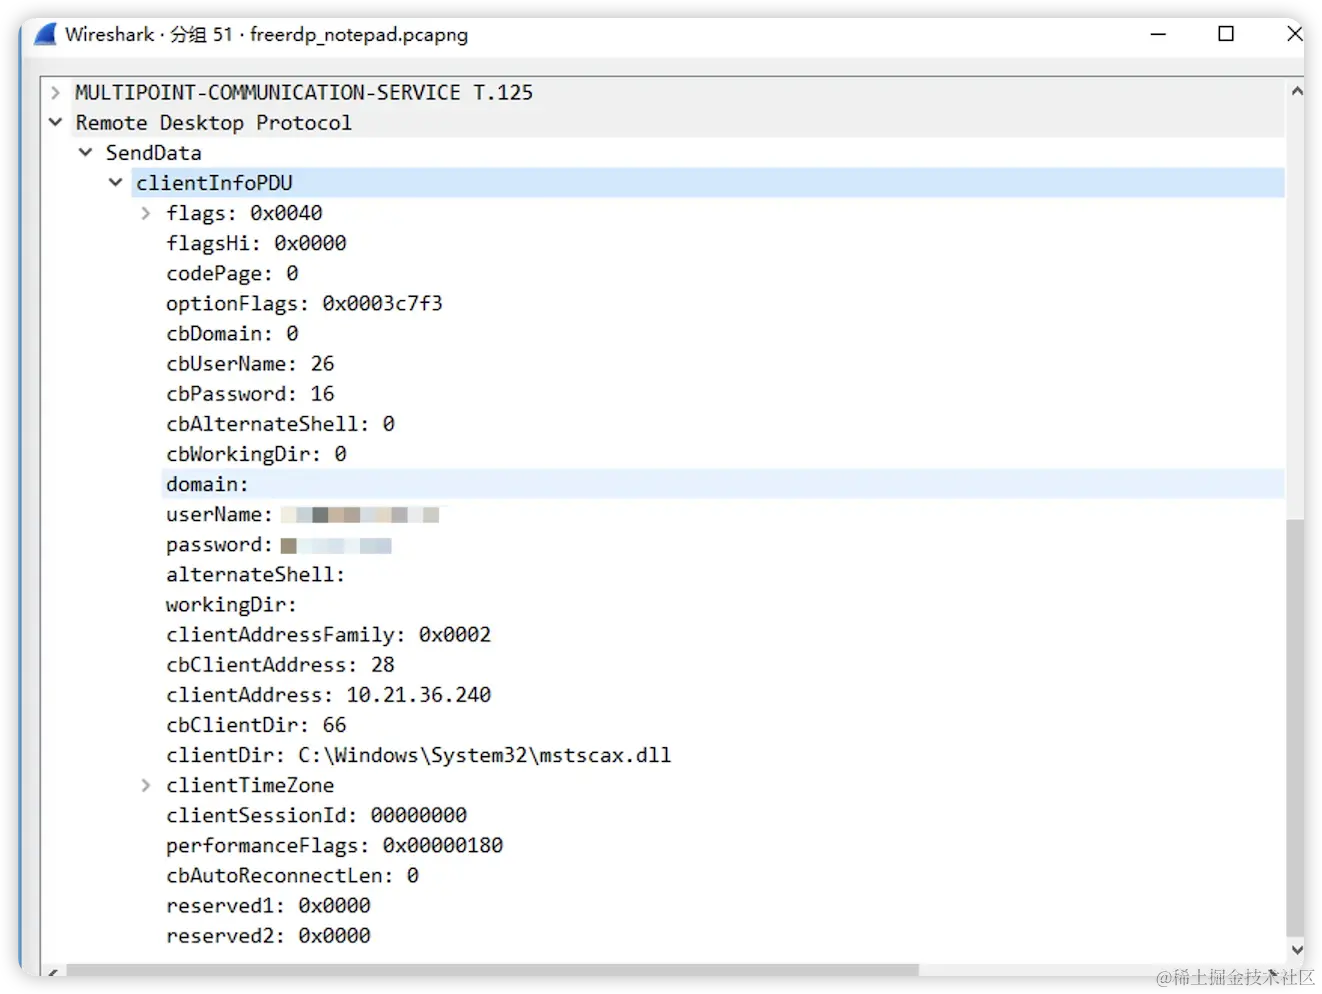This screenshot has width=1322, height=994.
Task: Click the horizontal scrollbar thumb
Action: pyautogui.click(x=492, y=971)
